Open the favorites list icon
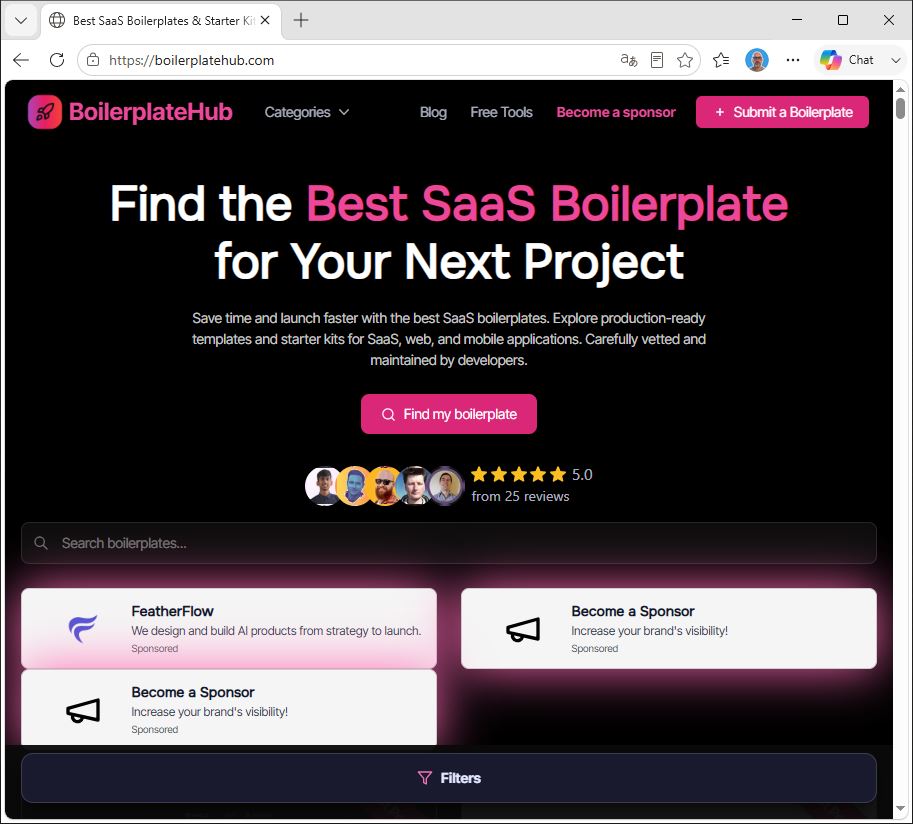The width and height of the screenshot is (913, 824). [x=721, y=60]
